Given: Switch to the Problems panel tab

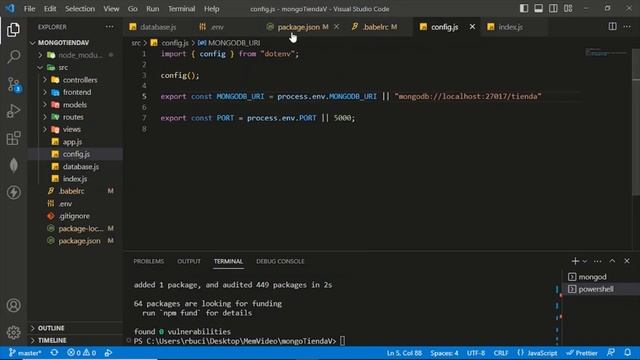Looking at the screenshot, I should pos(149,261).
